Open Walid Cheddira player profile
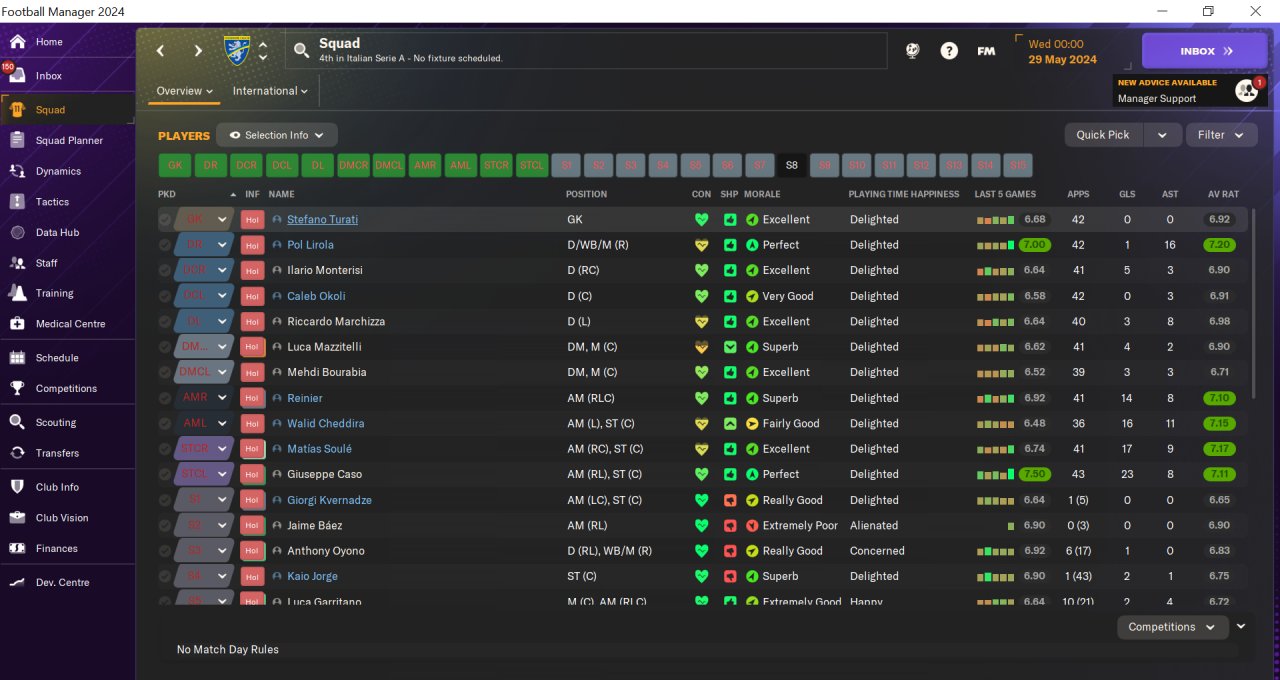 (325, 423)
